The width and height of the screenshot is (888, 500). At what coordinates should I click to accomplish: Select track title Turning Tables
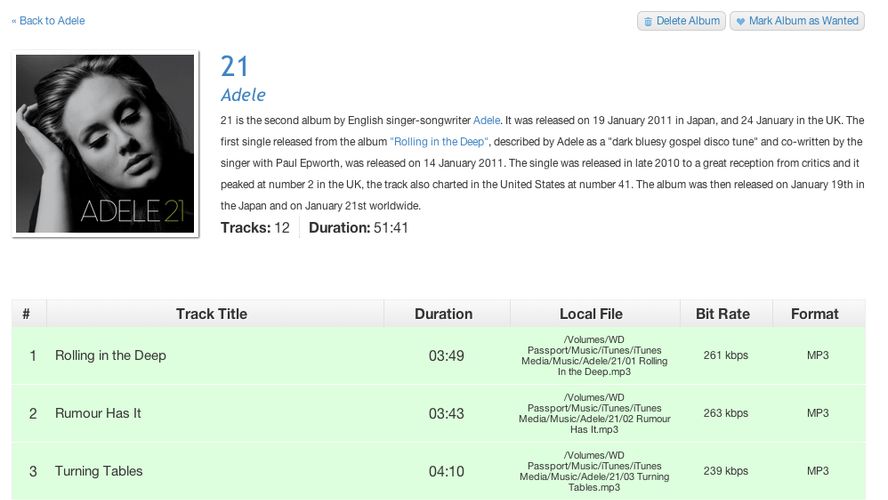[99, 471]
